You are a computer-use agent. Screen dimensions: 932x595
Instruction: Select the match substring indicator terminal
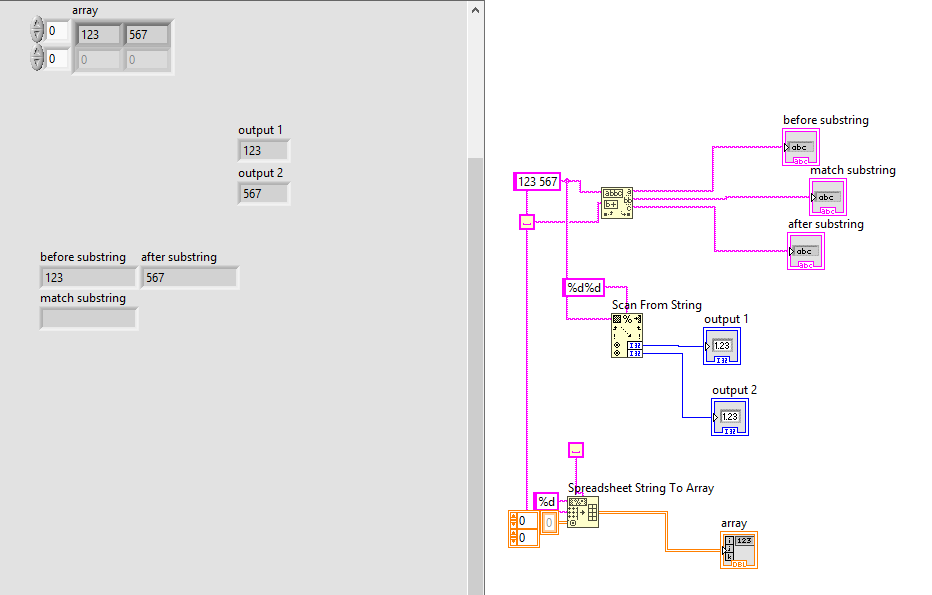(x=829, y=197)
